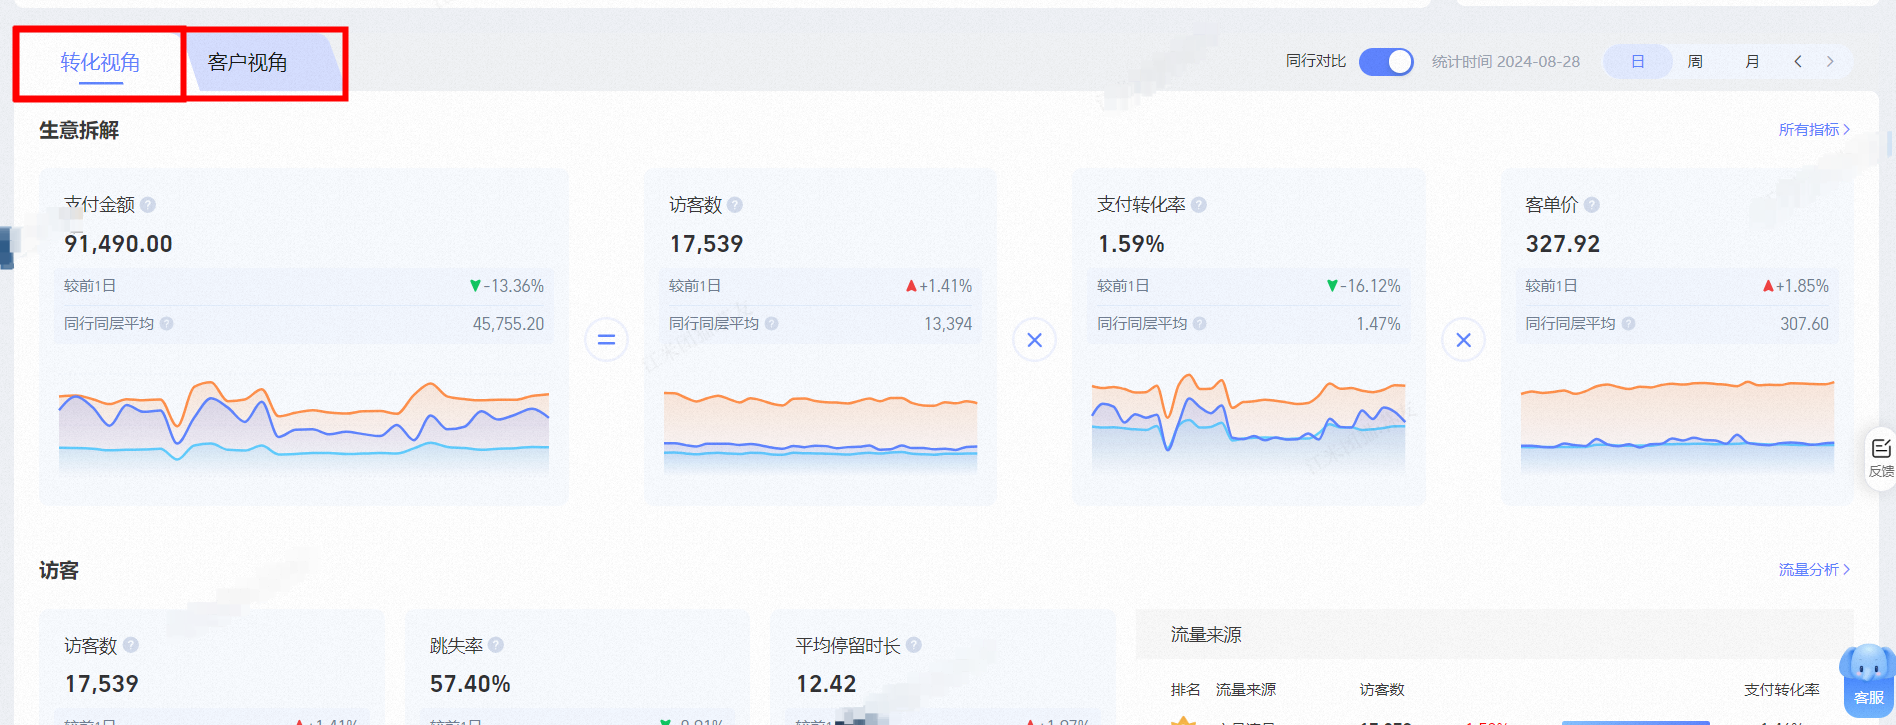Click help icon next to 跳失率

496,646
